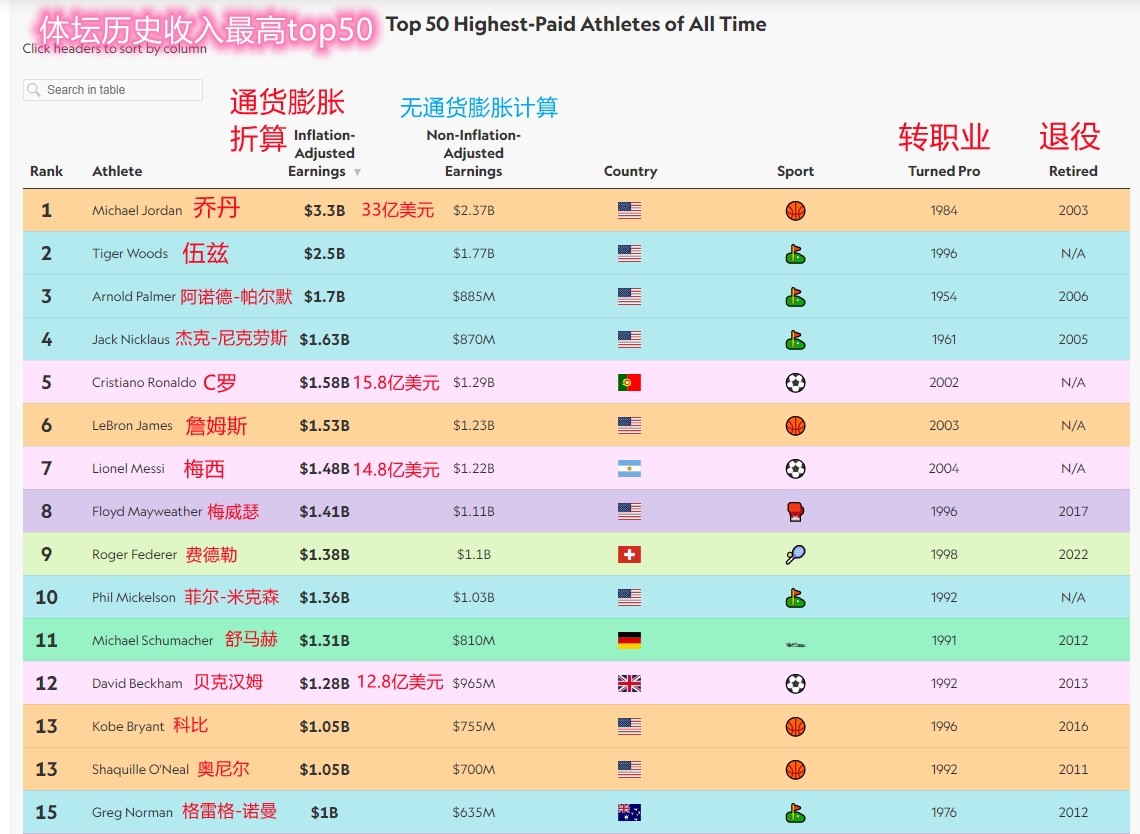This screenshot has width=1140, height=834.
Task: Click the US flag in Jack Nicklaus' row
Action: coord(630,339)
